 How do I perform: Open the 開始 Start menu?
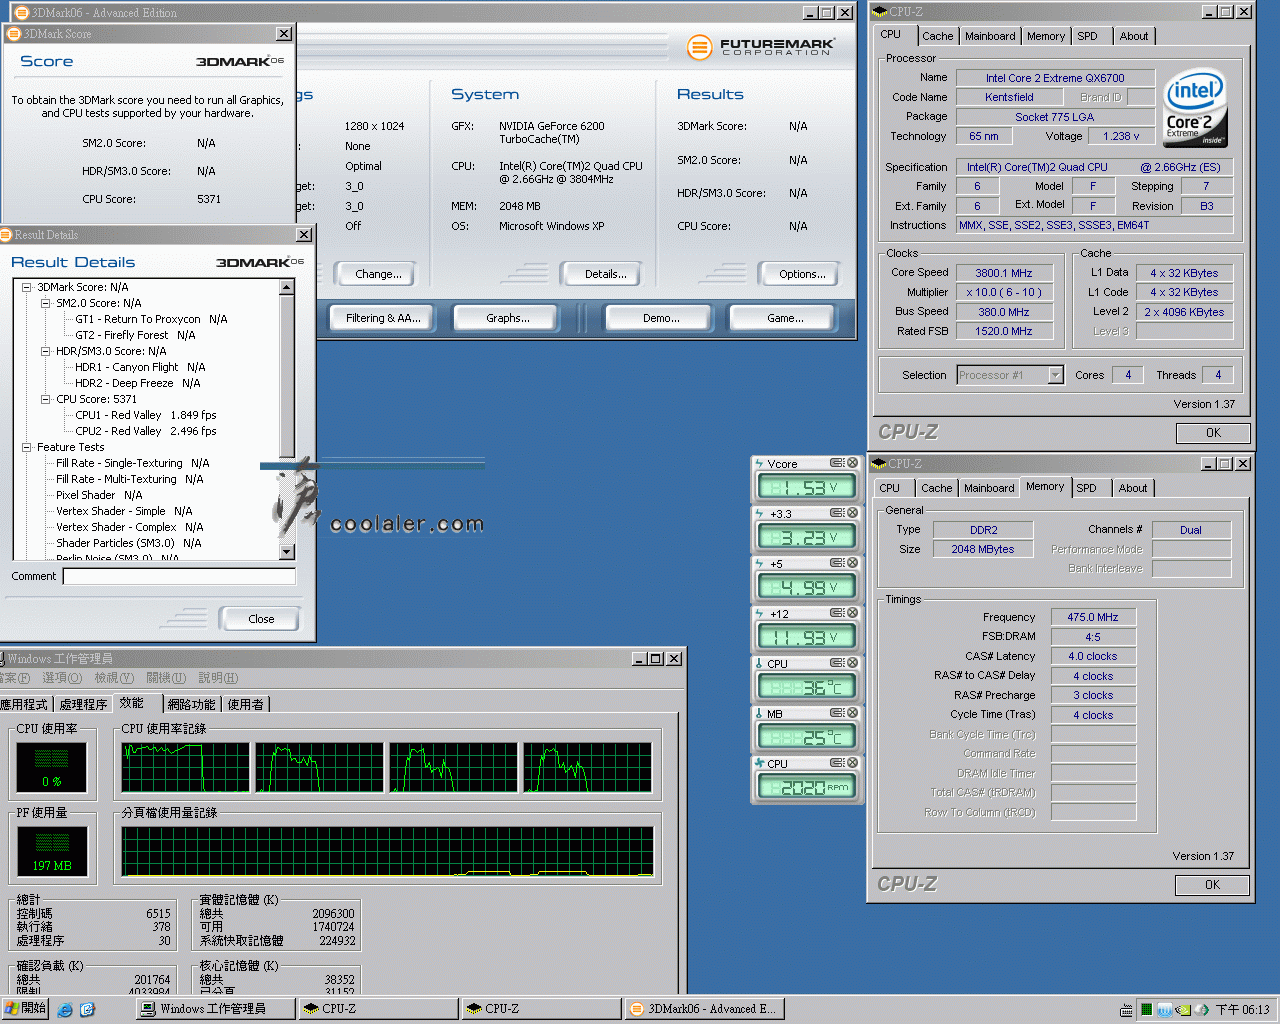[x=26, y=1009]
